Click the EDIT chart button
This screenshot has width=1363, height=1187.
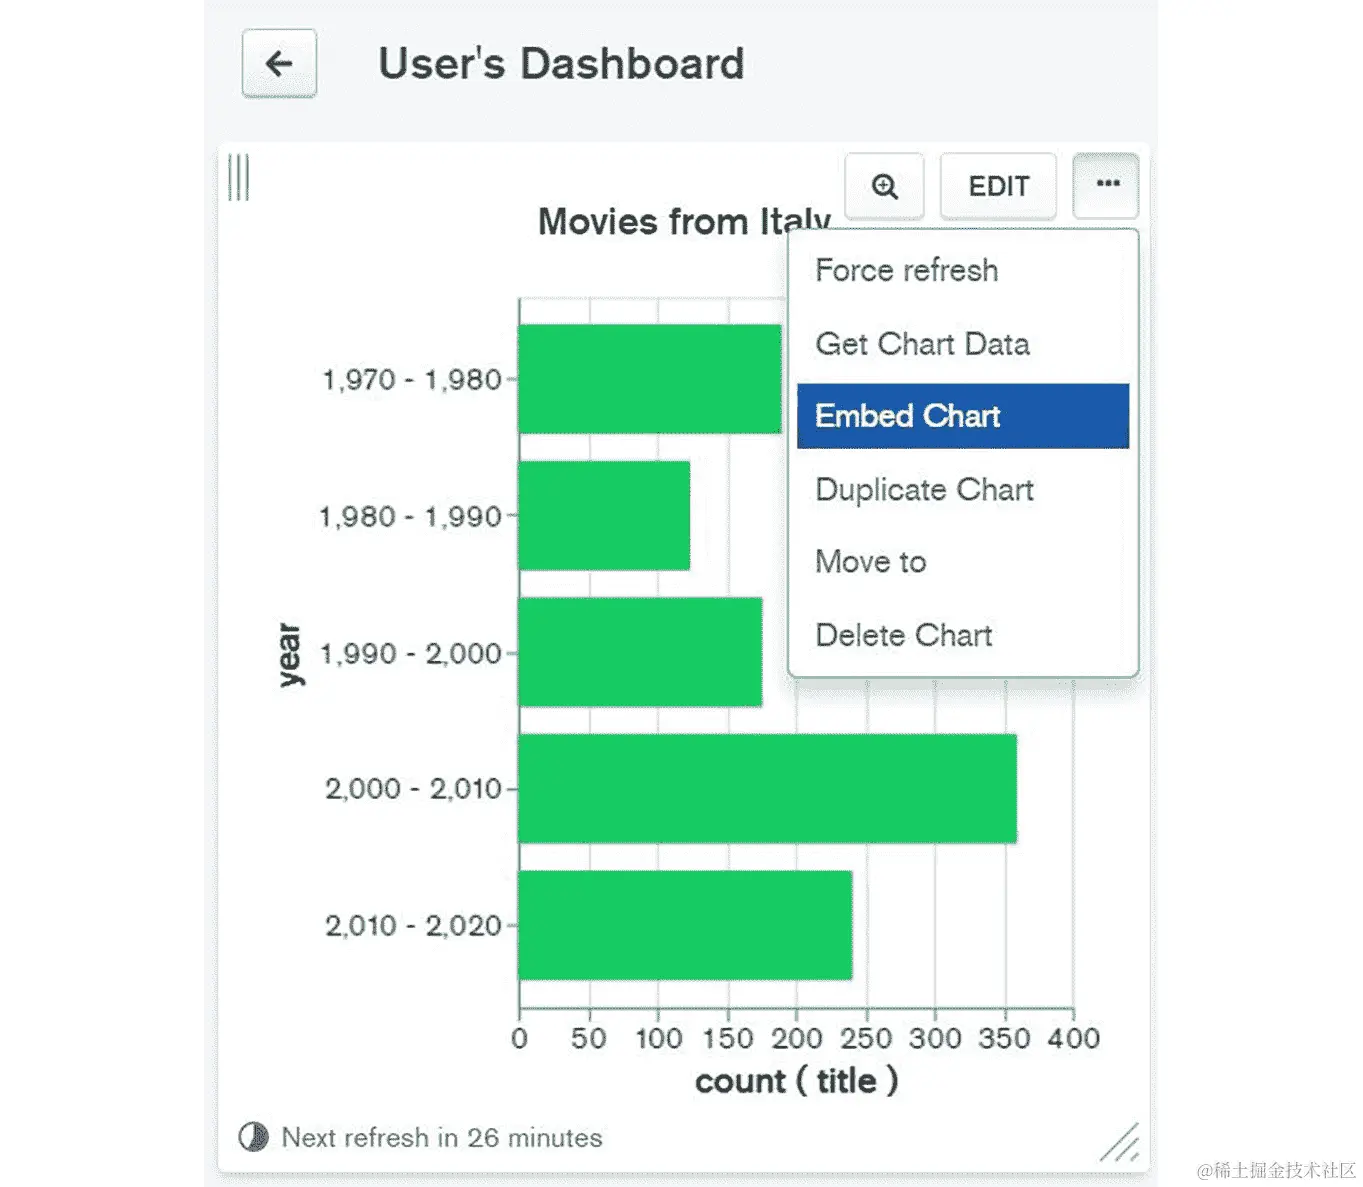998,186
